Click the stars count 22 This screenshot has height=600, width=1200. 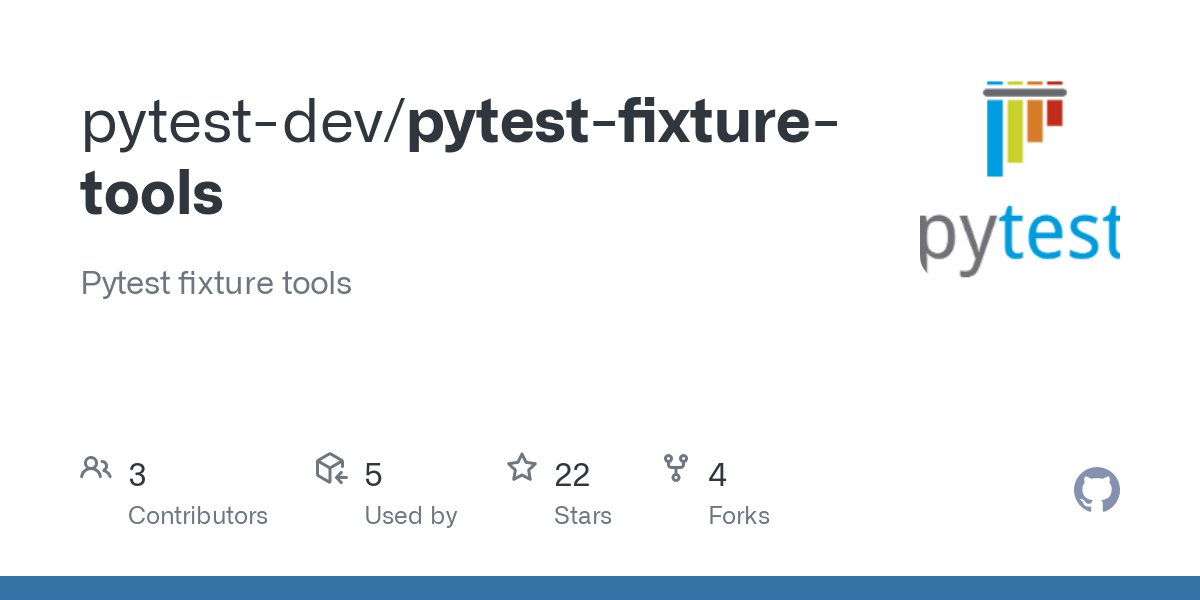click(572, 475)
